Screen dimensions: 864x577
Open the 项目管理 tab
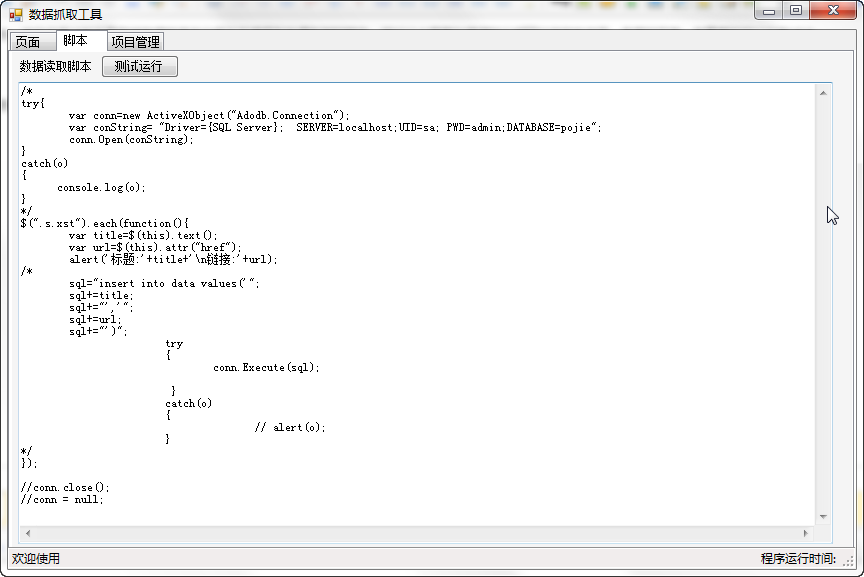(x=136, y=42)
